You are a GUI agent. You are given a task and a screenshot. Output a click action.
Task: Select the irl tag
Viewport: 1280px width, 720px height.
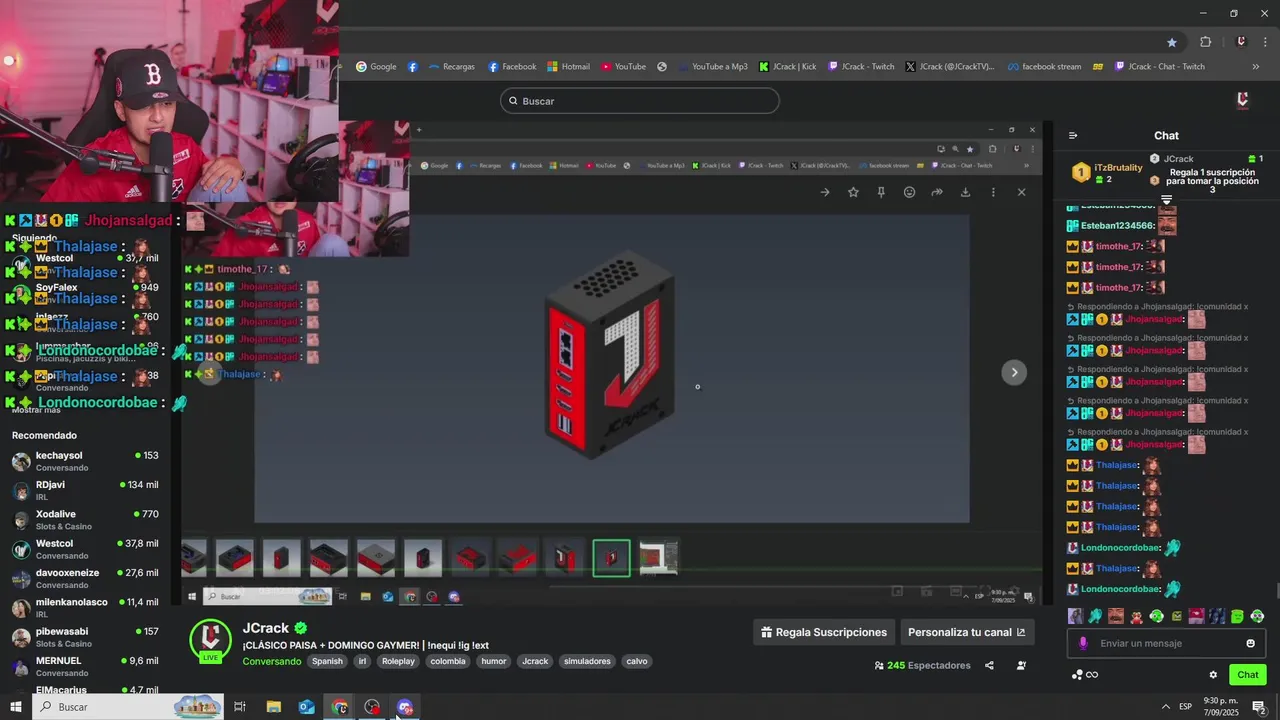[362, 661]
